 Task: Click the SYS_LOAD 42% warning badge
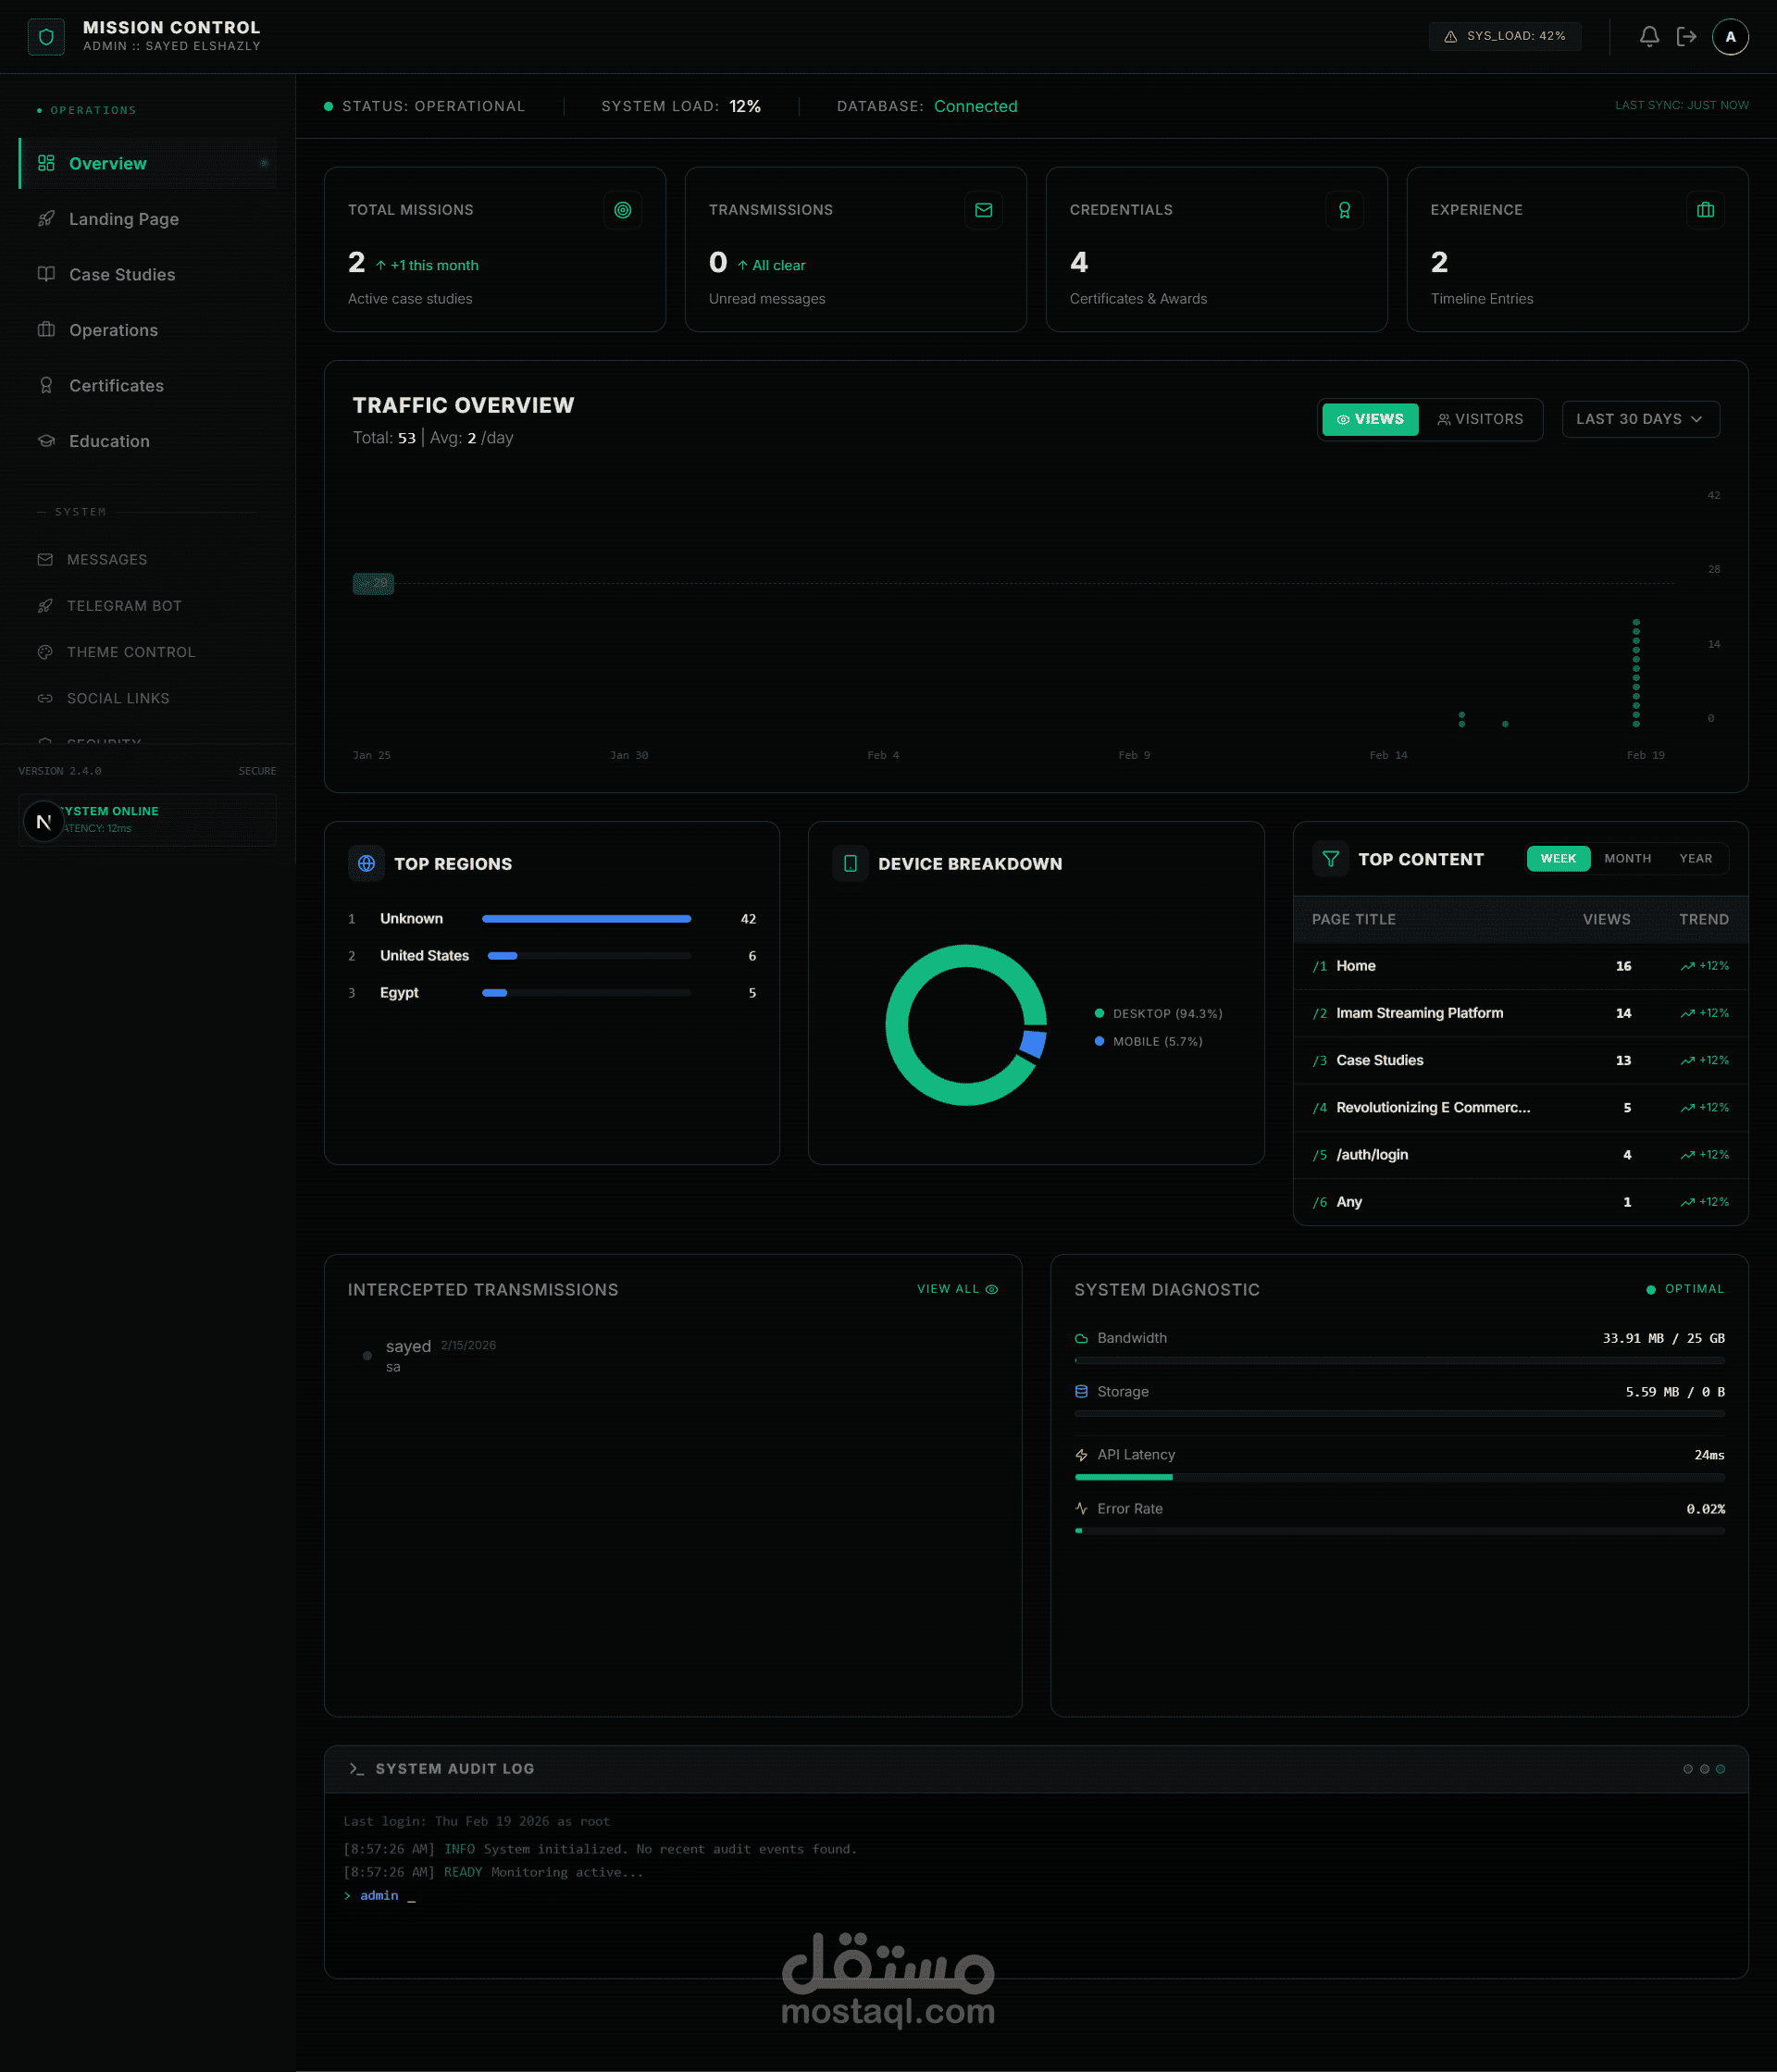pos(1504,36)
